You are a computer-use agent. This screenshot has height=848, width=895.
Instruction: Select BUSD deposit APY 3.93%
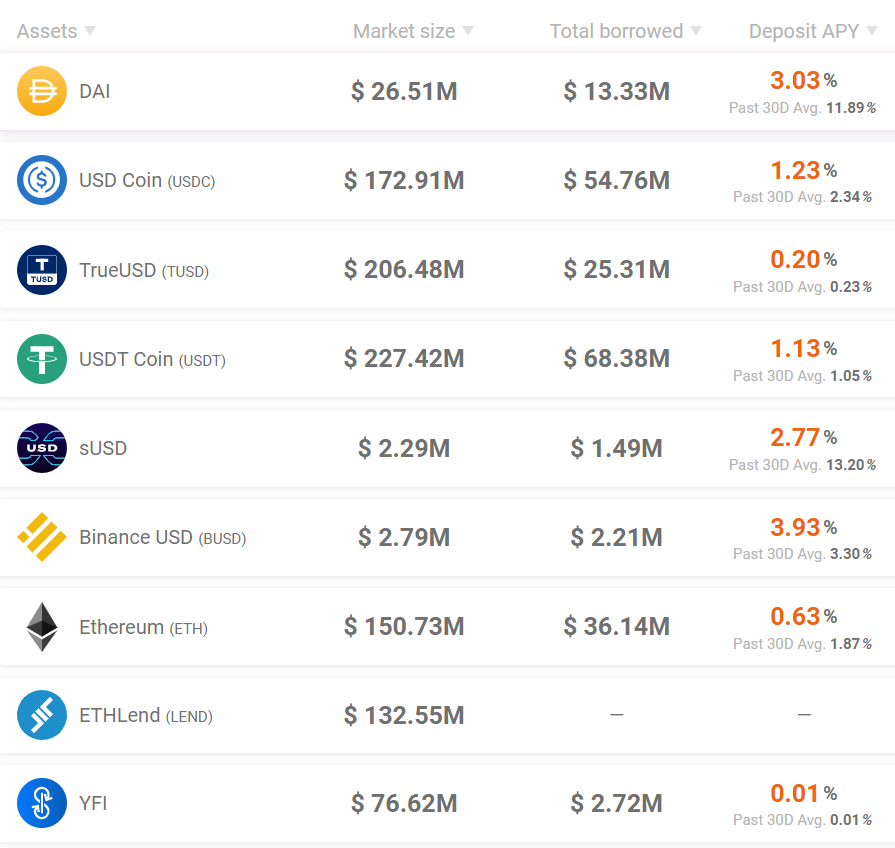tap(804, 527)
